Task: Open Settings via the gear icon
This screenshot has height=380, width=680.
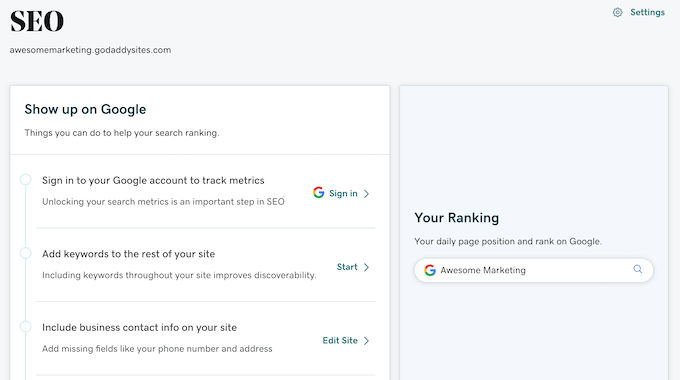Action: pyautogui.click(x=618, y=13)
